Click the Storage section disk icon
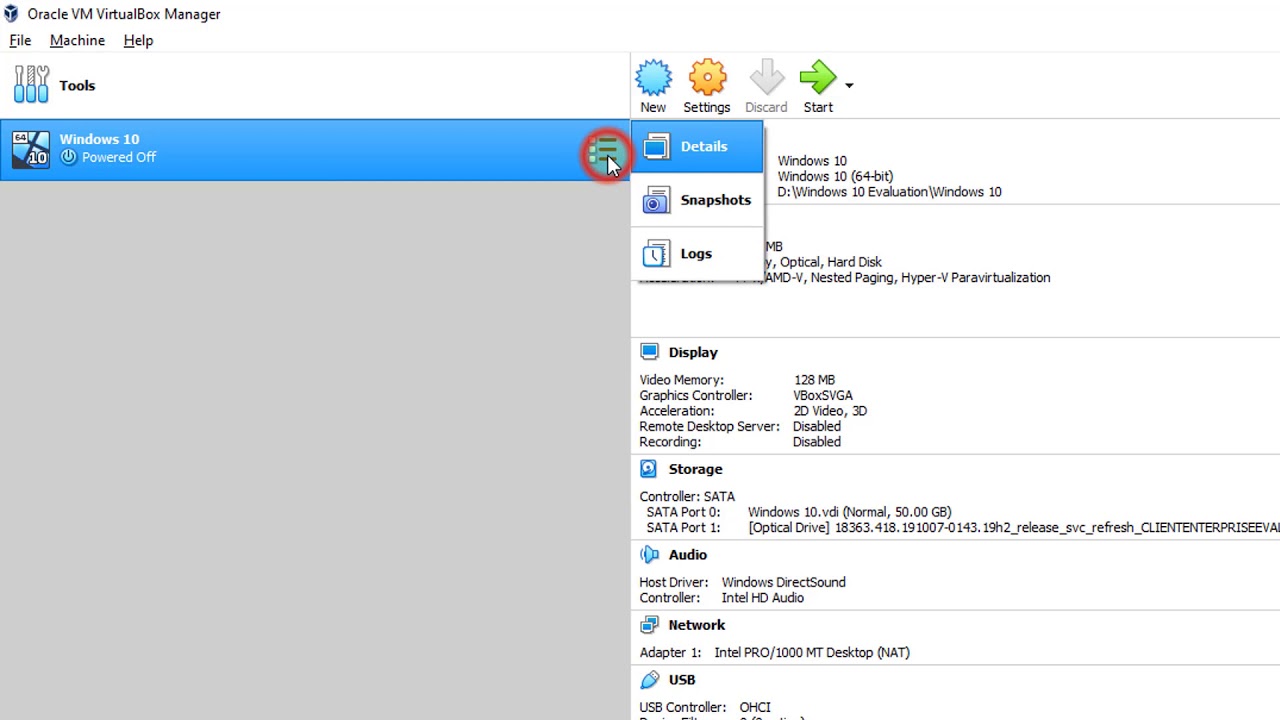1280x720 pixels. tap(649, 469)
